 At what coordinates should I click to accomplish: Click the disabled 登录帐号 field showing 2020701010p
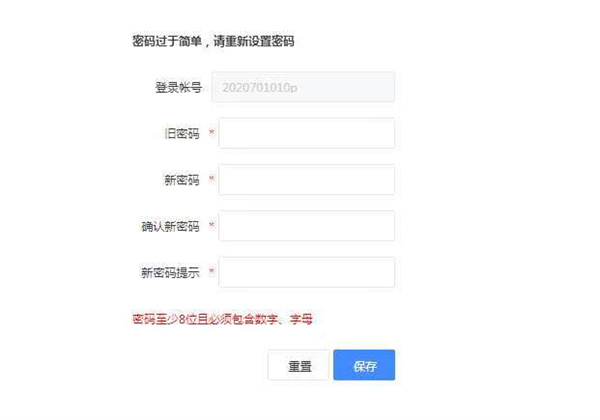303,87
